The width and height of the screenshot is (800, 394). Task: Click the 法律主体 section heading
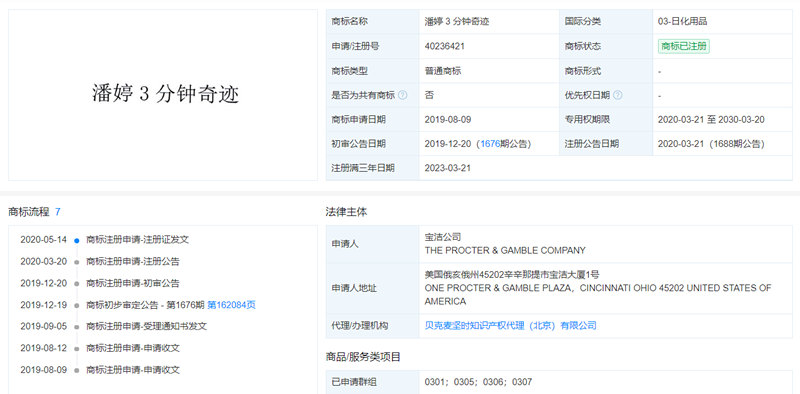[x=346, y=211]
